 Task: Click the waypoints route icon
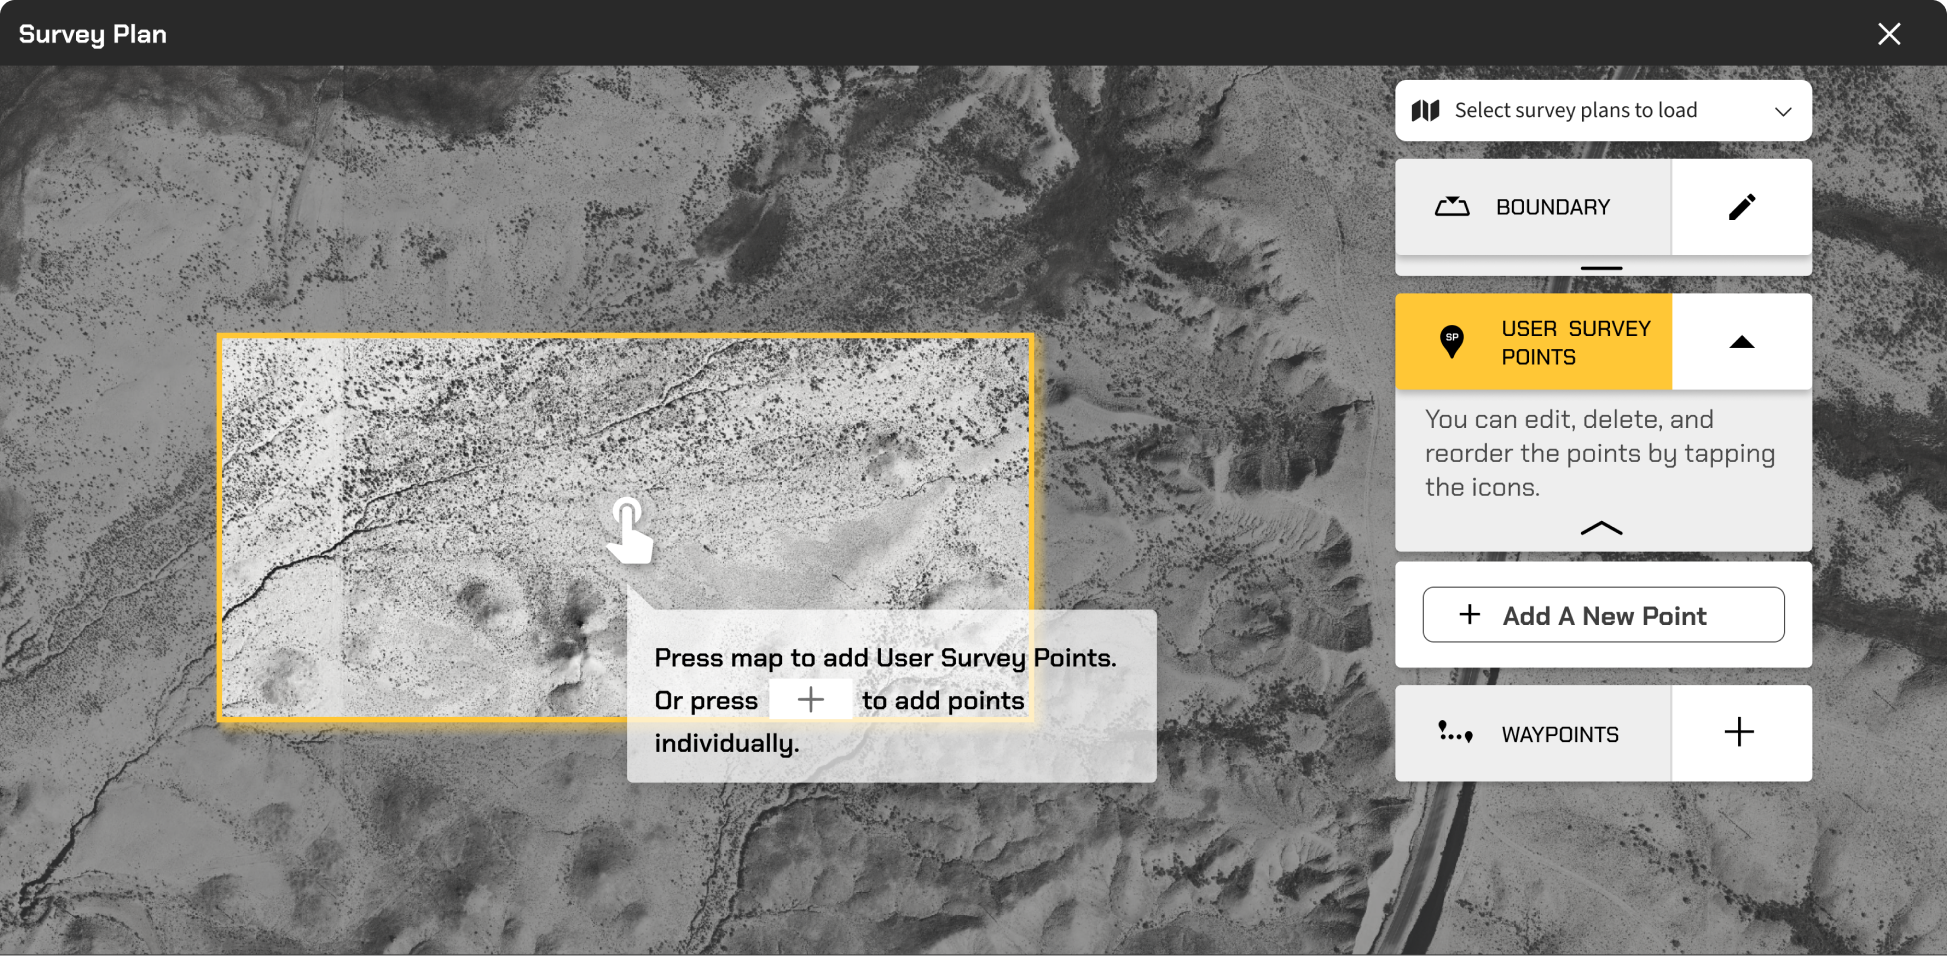1455,733
